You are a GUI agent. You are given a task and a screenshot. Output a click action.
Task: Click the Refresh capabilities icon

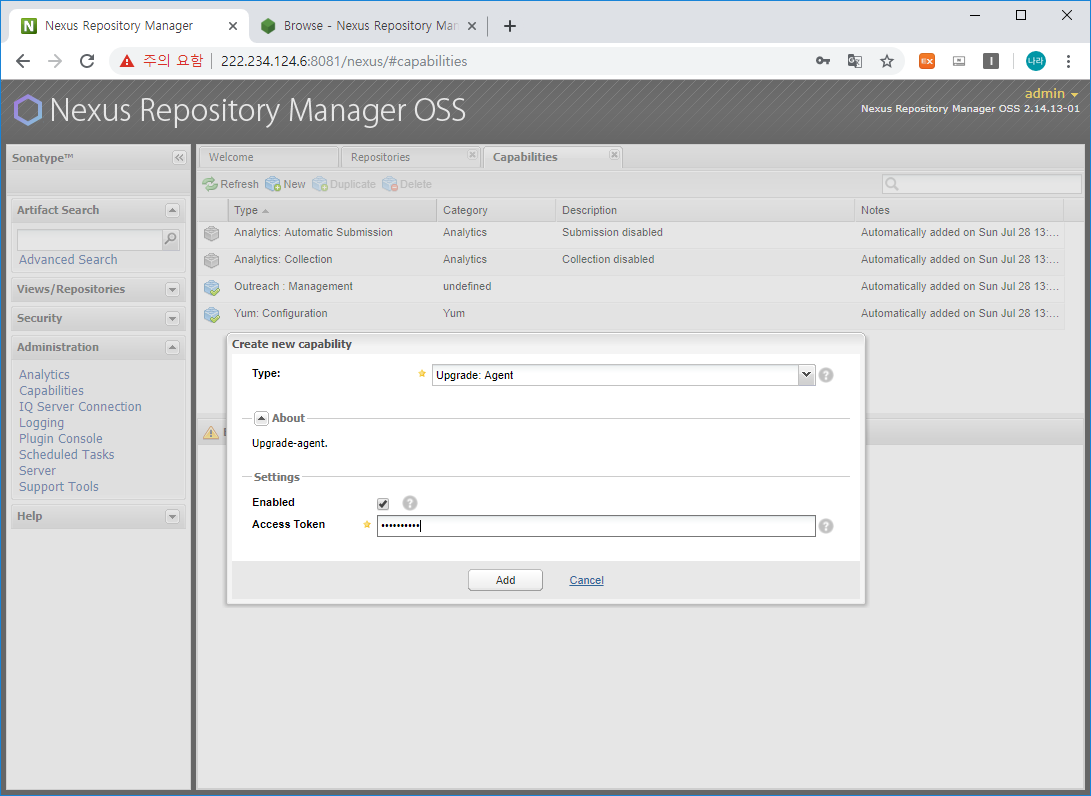coord(209,184)
